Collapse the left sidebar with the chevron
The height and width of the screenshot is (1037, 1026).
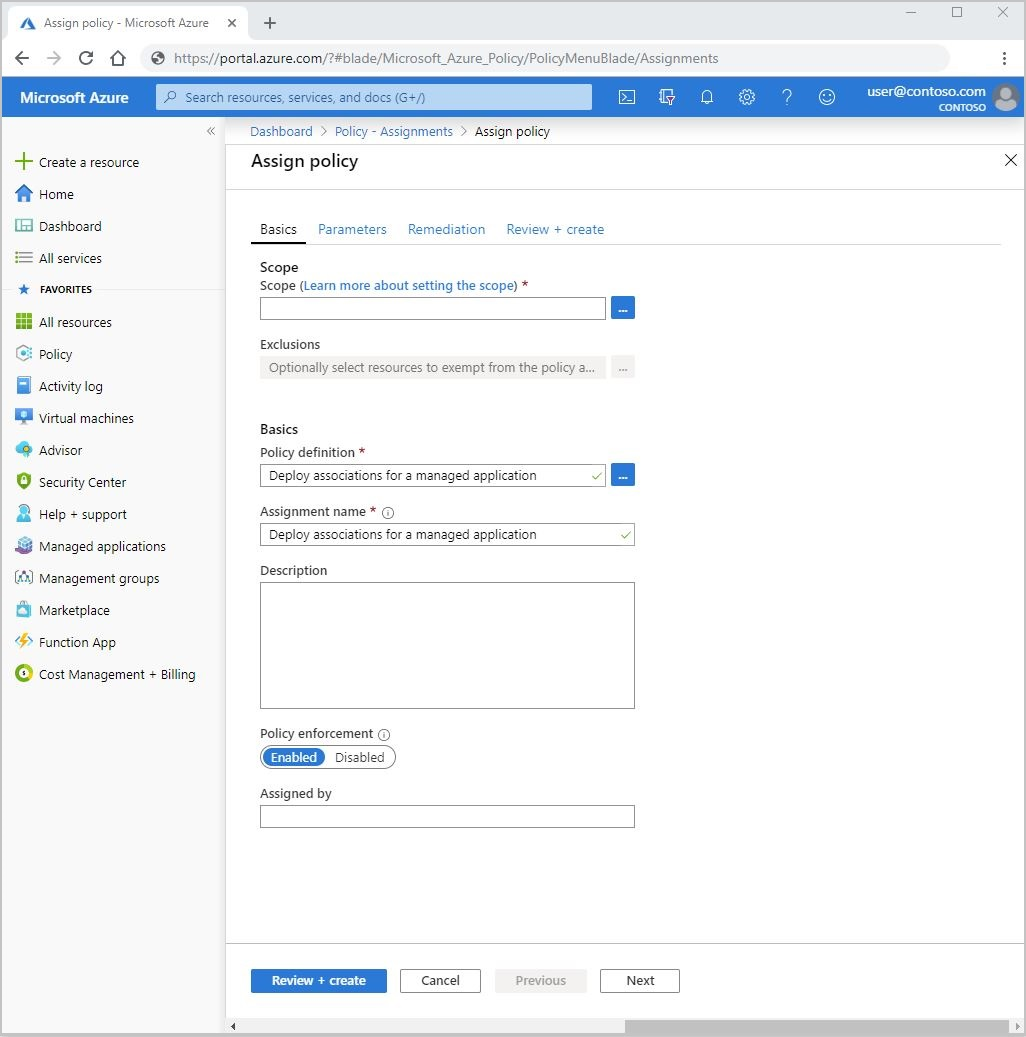click(211, 131)
